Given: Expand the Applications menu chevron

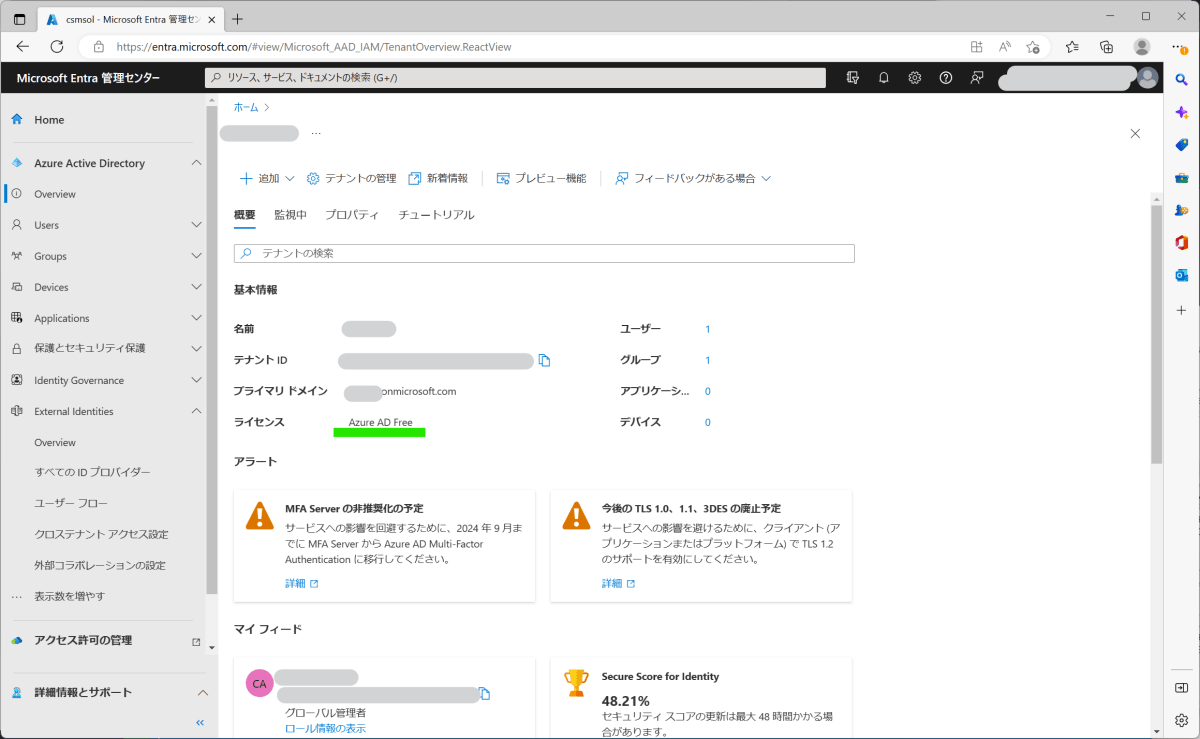Looking at the screenshot, I should pos(196,318).
